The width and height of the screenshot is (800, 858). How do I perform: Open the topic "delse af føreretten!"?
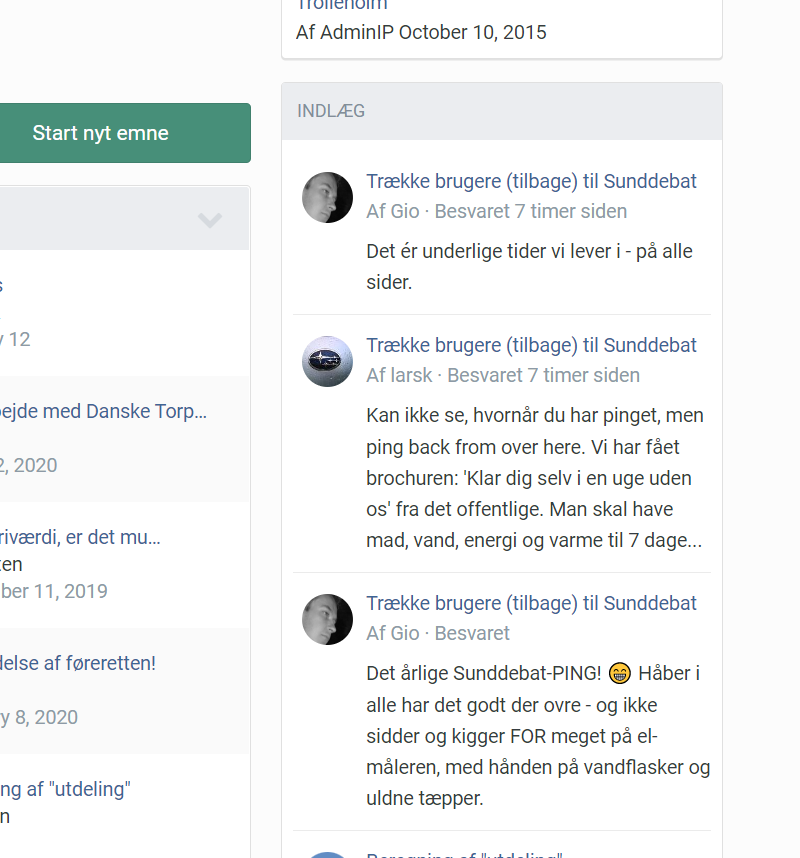pyautogui.click(x=78, y=663)
